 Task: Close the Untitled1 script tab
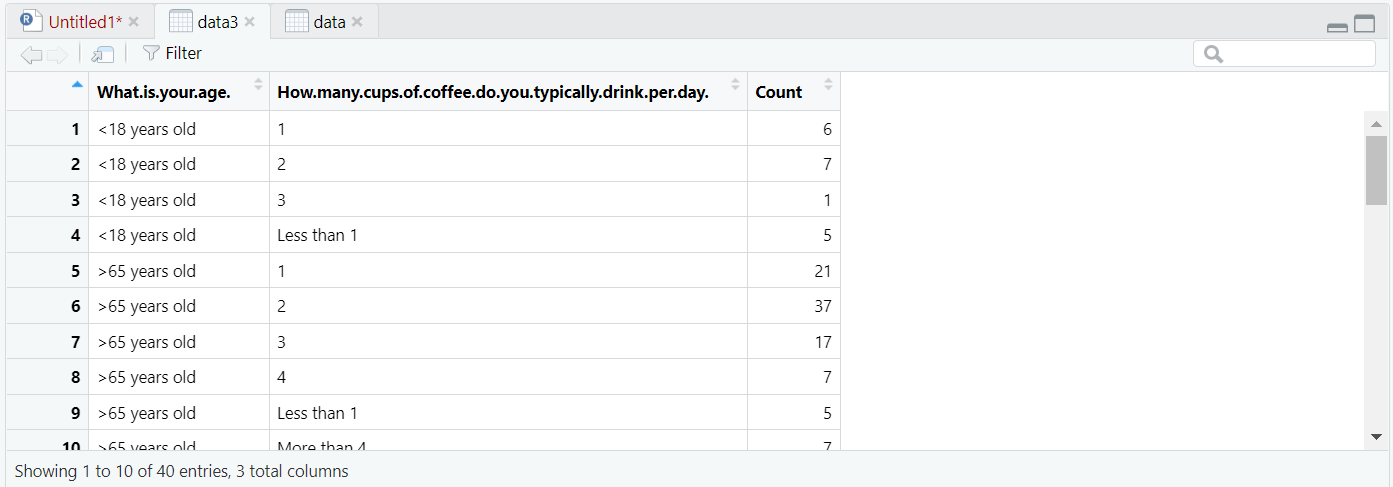[134, 22]
